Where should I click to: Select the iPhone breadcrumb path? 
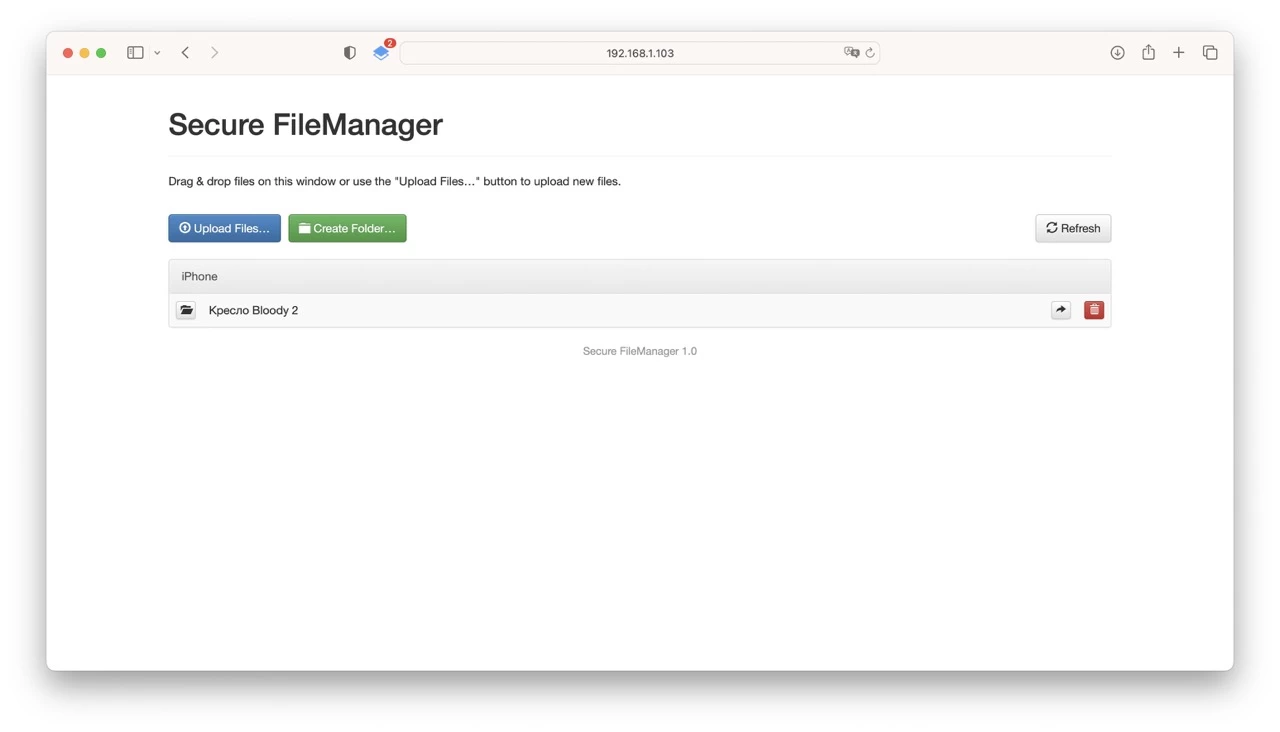(199, 276)
